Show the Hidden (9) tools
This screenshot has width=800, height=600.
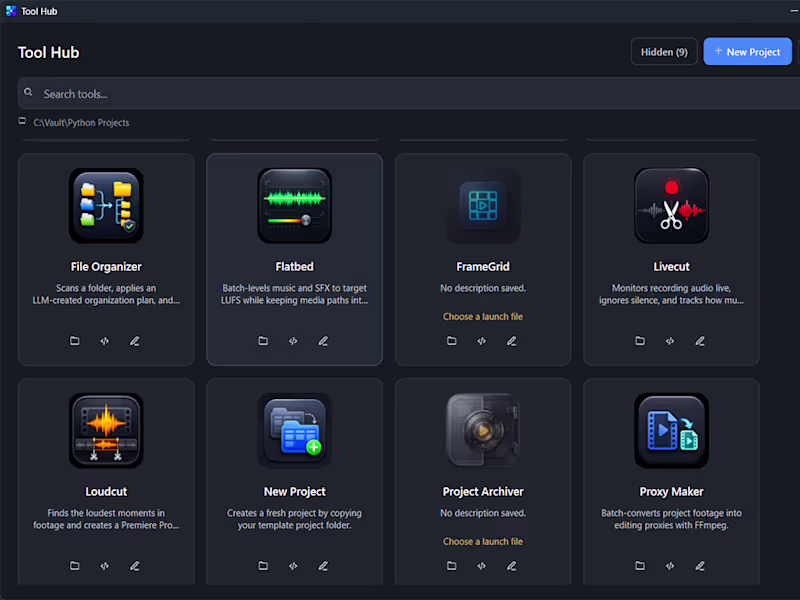[664, 52]
